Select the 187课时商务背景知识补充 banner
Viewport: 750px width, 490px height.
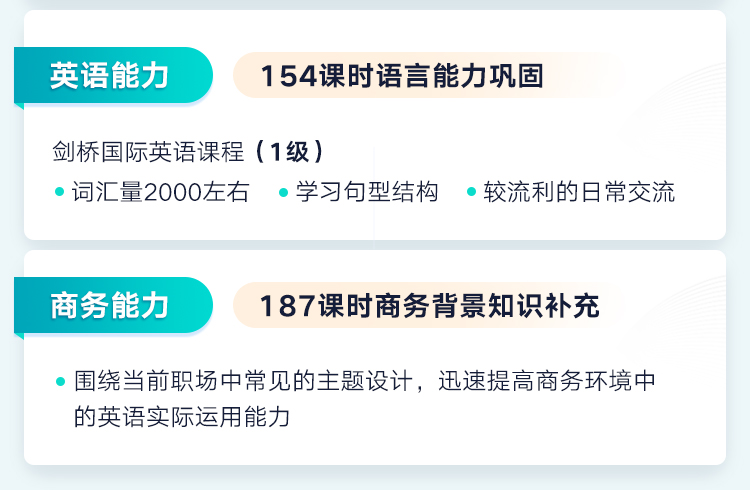(429, 306)
